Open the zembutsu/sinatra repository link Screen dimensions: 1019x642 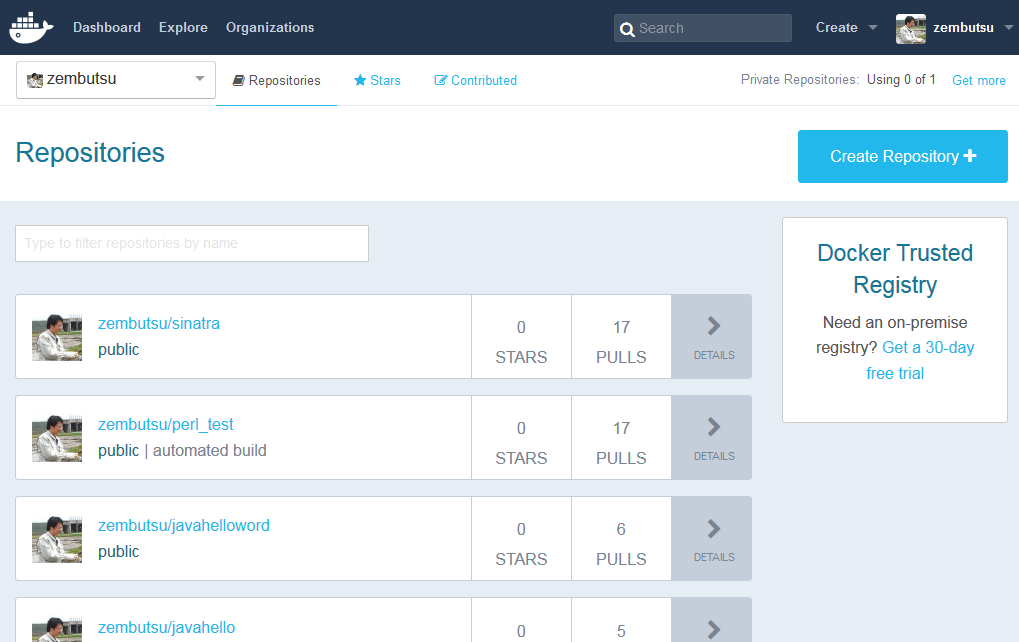159,324
